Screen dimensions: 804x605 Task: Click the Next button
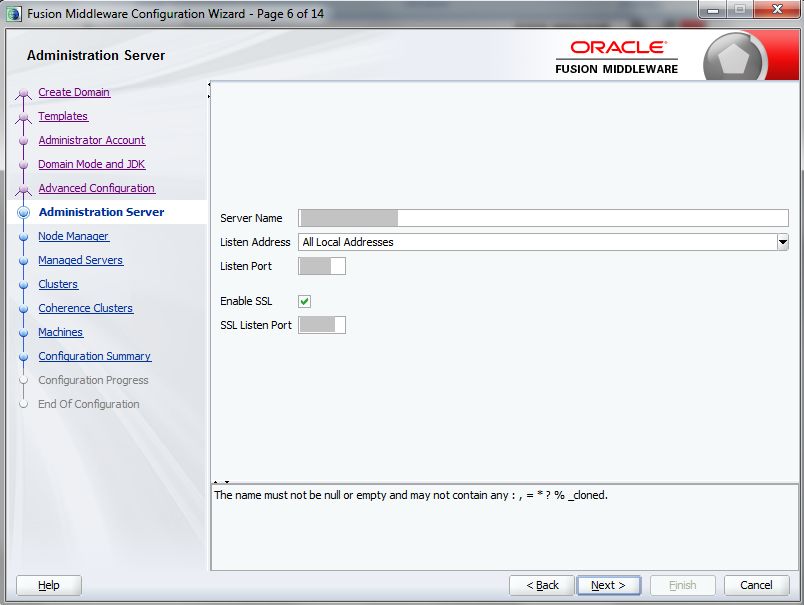click(608, 585)
